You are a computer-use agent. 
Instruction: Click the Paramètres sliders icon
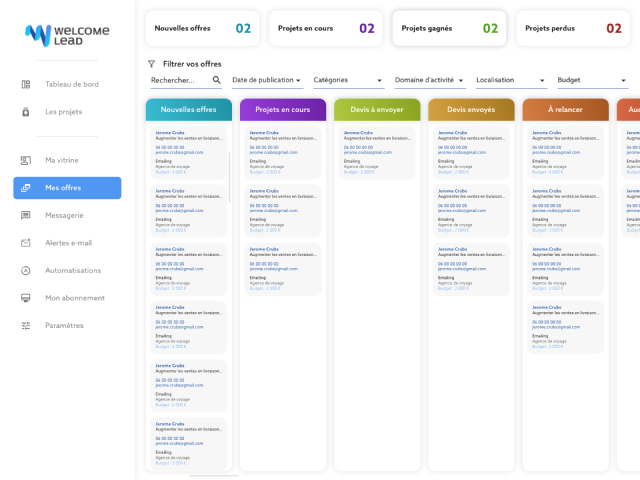26,325
